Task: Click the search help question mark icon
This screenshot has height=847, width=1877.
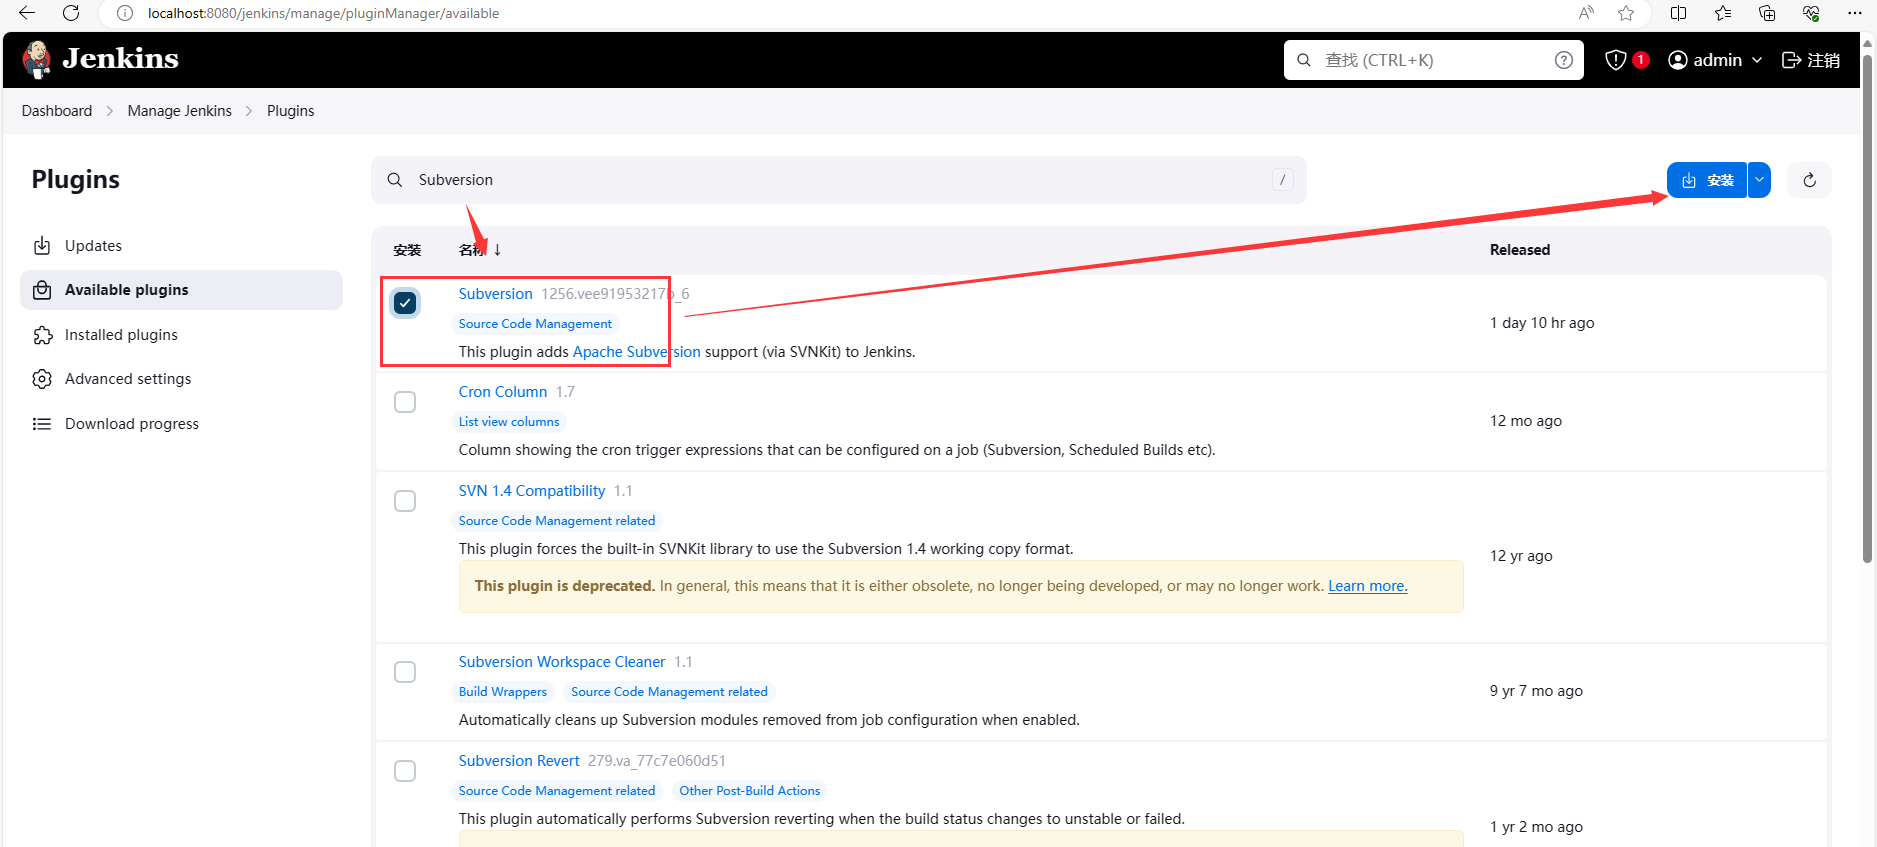Action: click(1564, 60)
